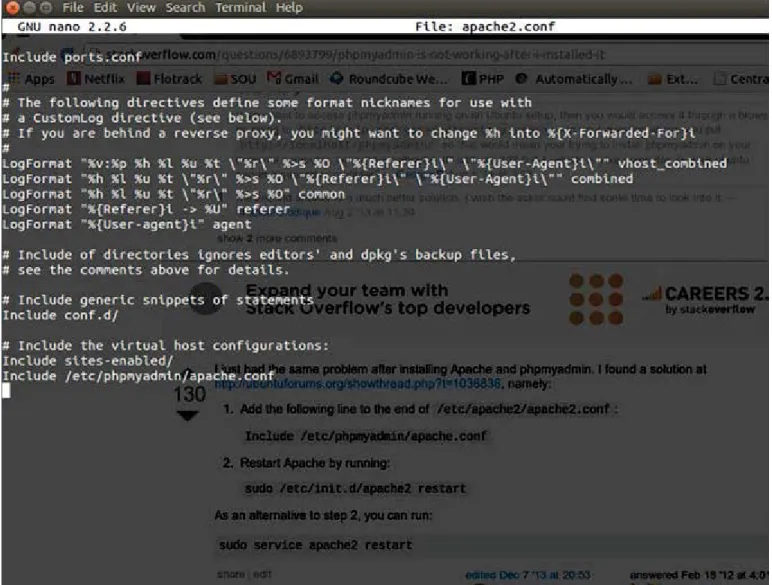Click the 'LogFormat "%{User-agent}i" agent' line
772x585 pixels.
click(x=127, y=225)
